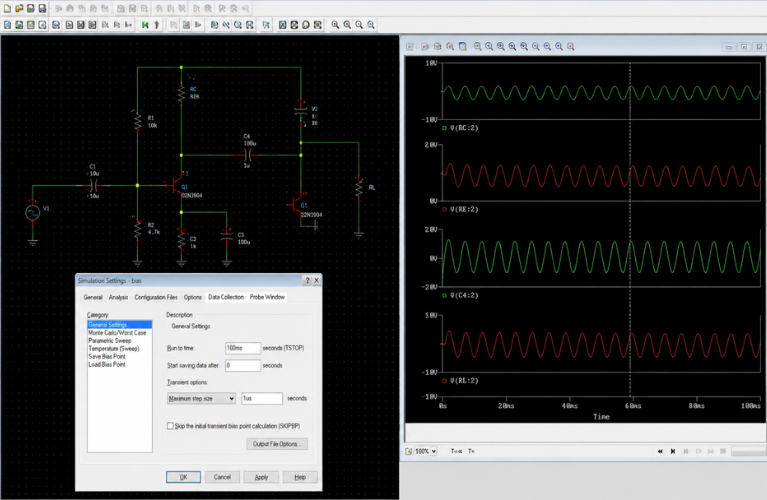Click the Open folder icon in top toolbar

pos(19,8)
